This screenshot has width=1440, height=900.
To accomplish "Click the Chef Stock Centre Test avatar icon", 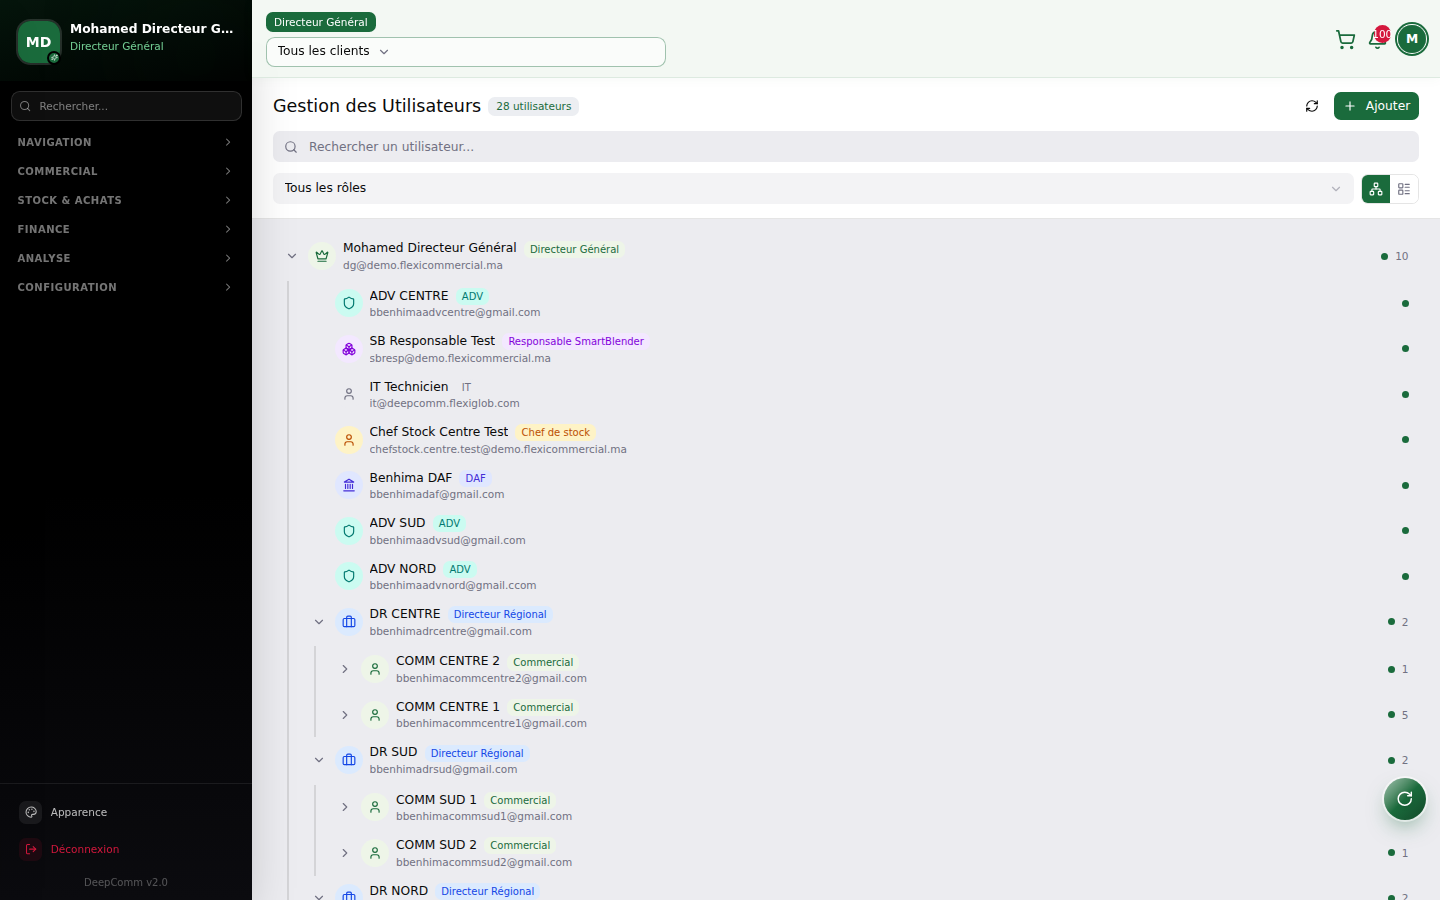I will pos(349,440).
